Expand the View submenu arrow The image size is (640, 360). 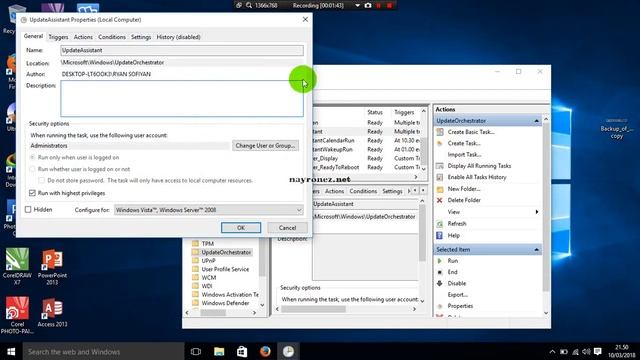tap(537, 212)
